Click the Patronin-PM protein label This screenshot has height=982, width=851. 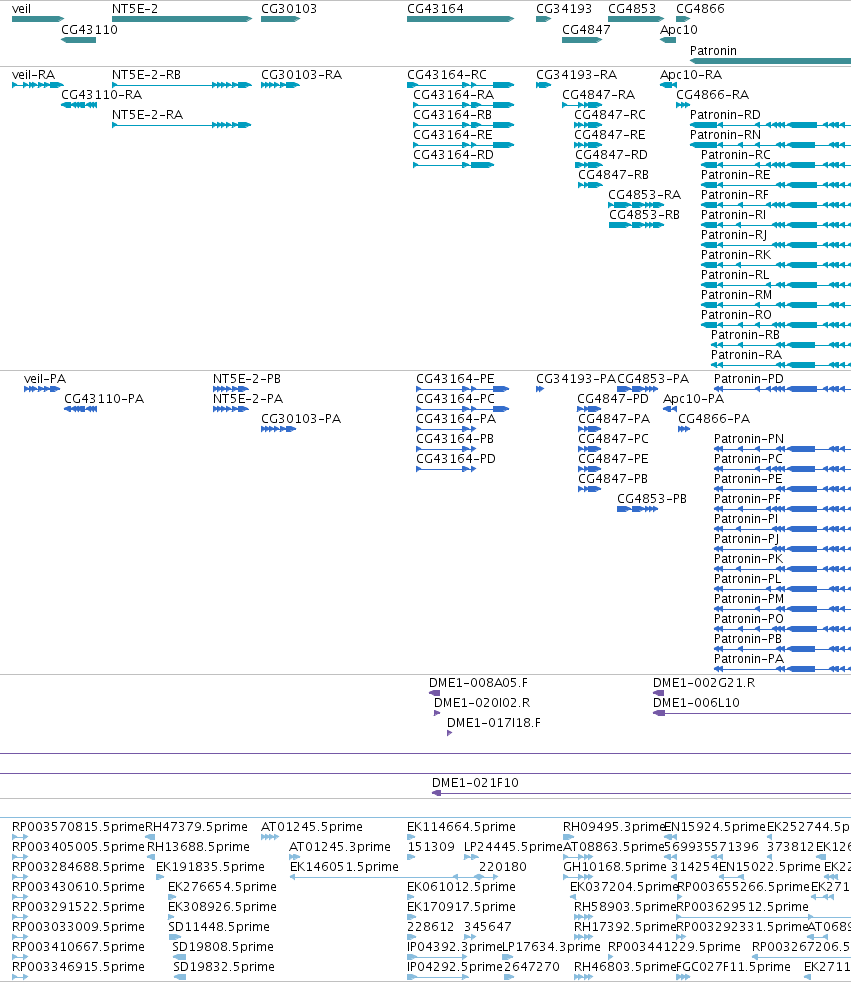[749, 599]
